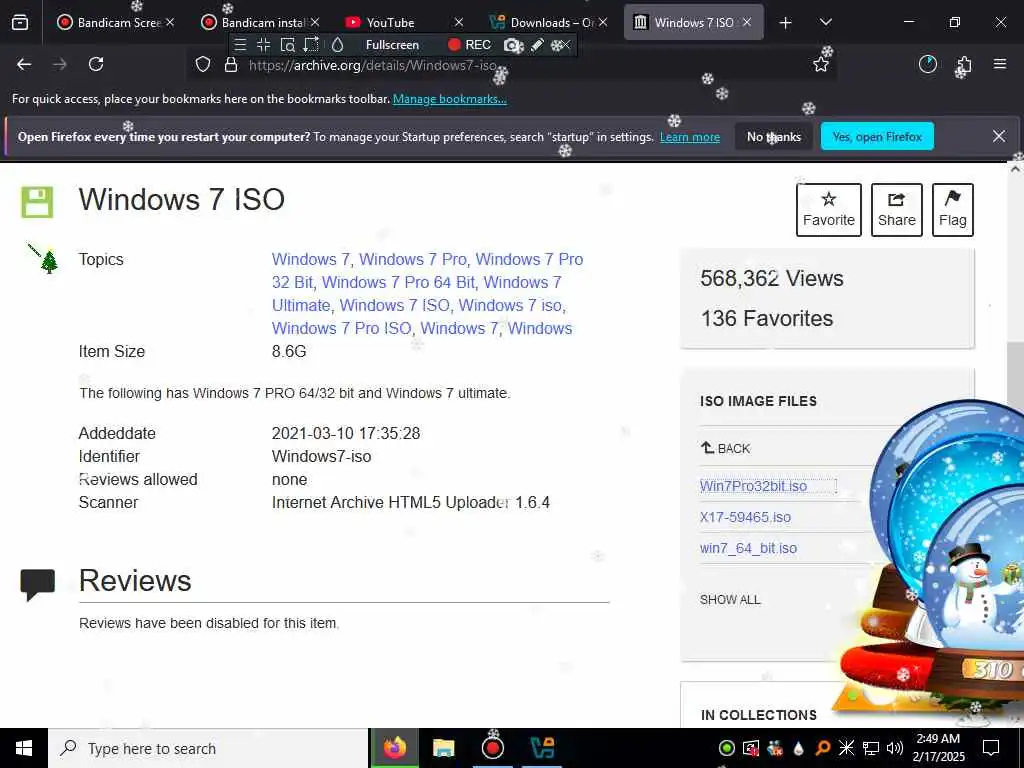Start recording with the REC button
Image resolution: width=1024 pixels, height=768 pixels.
pos(470,44)
